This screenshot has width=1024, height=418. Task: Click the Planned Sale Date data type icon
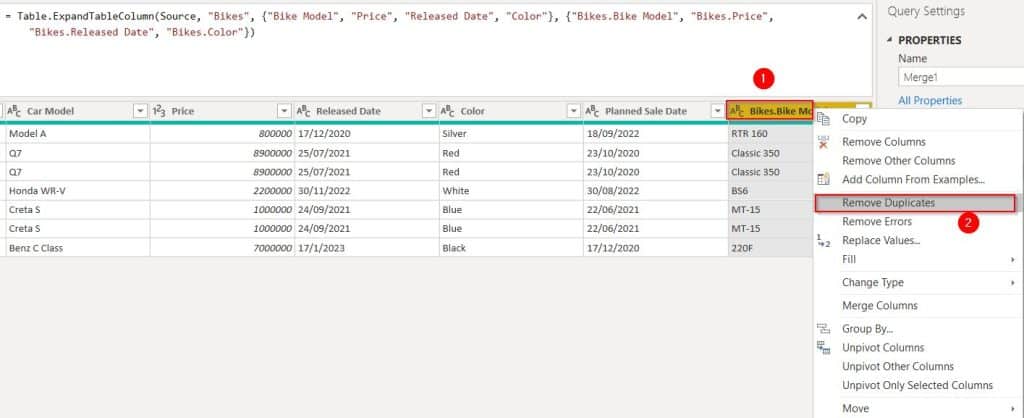(x=592, y=111)
